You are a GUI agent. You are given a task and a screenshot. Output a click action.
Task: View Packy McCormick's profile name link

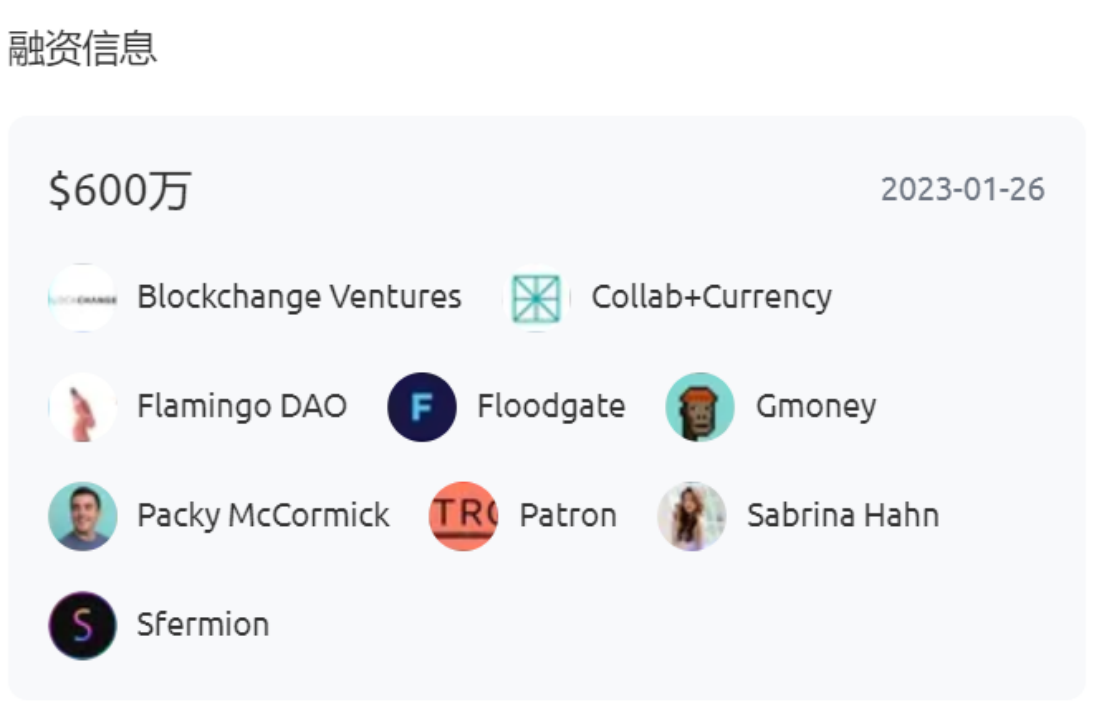tap(263, 515)
